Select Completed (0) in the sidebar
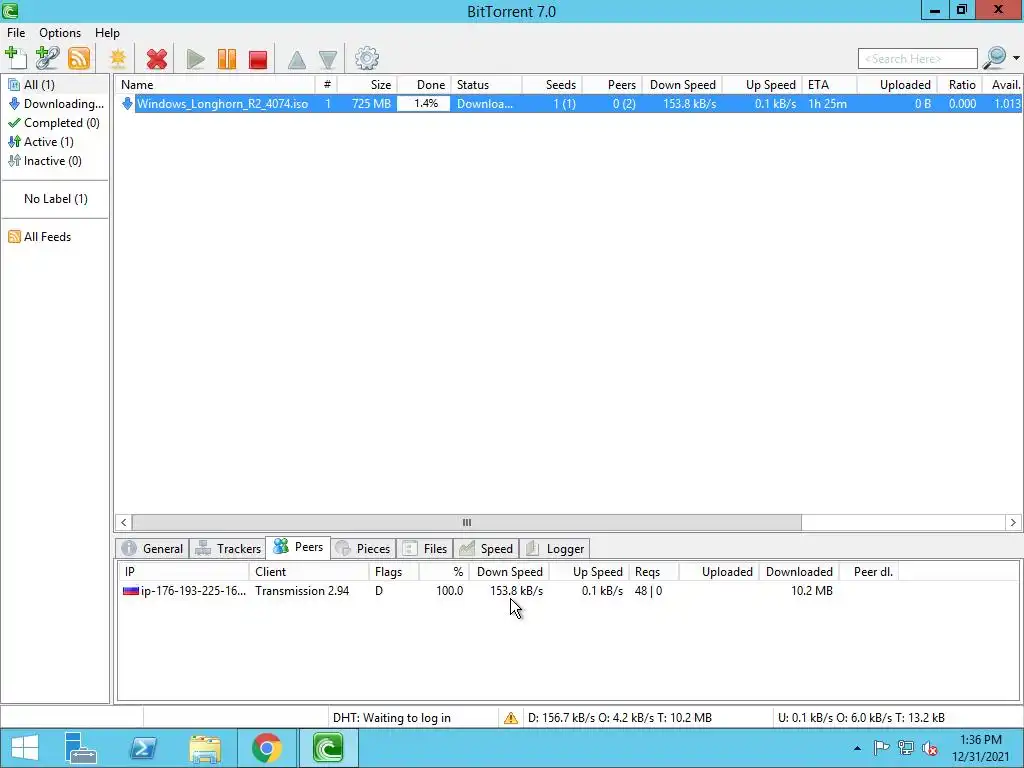Image resolution: width=1024 pixels, height=768 pixels. [x=56, y=123]
